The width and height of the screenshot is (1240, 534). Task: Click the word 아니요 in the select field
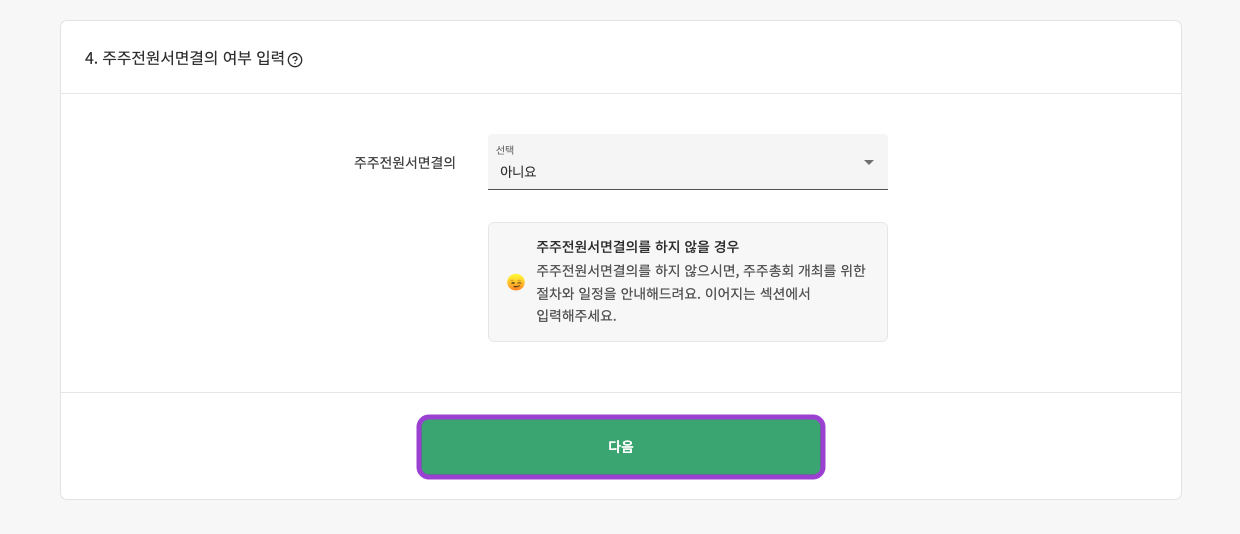[x=518, y=172]
